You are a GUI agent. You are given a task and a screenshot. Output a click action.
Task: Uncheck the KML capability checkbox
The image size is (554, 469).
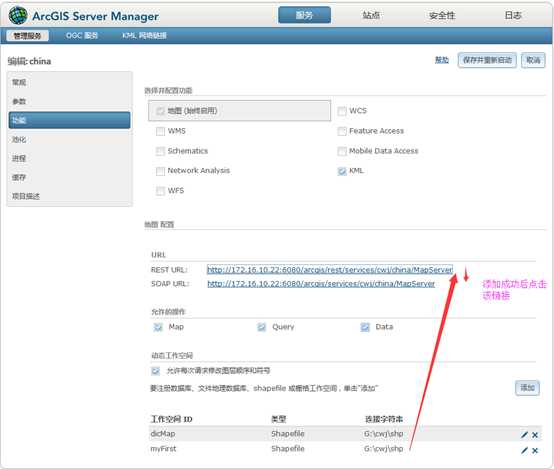342,171
